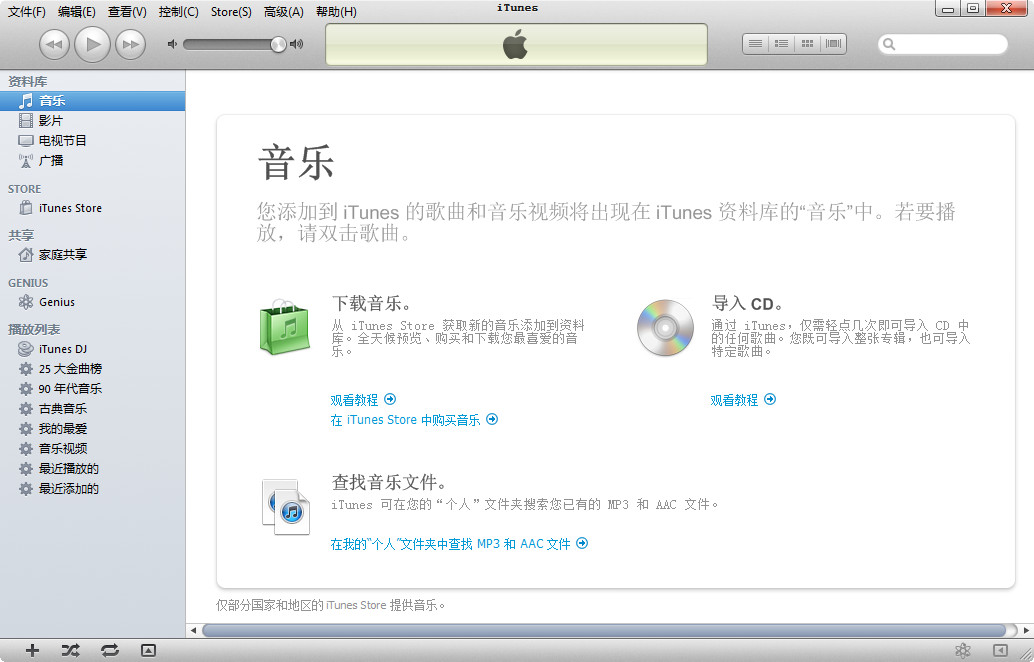
Task: Click the house icon beside 家庭共享
Action: pos(26,255)
